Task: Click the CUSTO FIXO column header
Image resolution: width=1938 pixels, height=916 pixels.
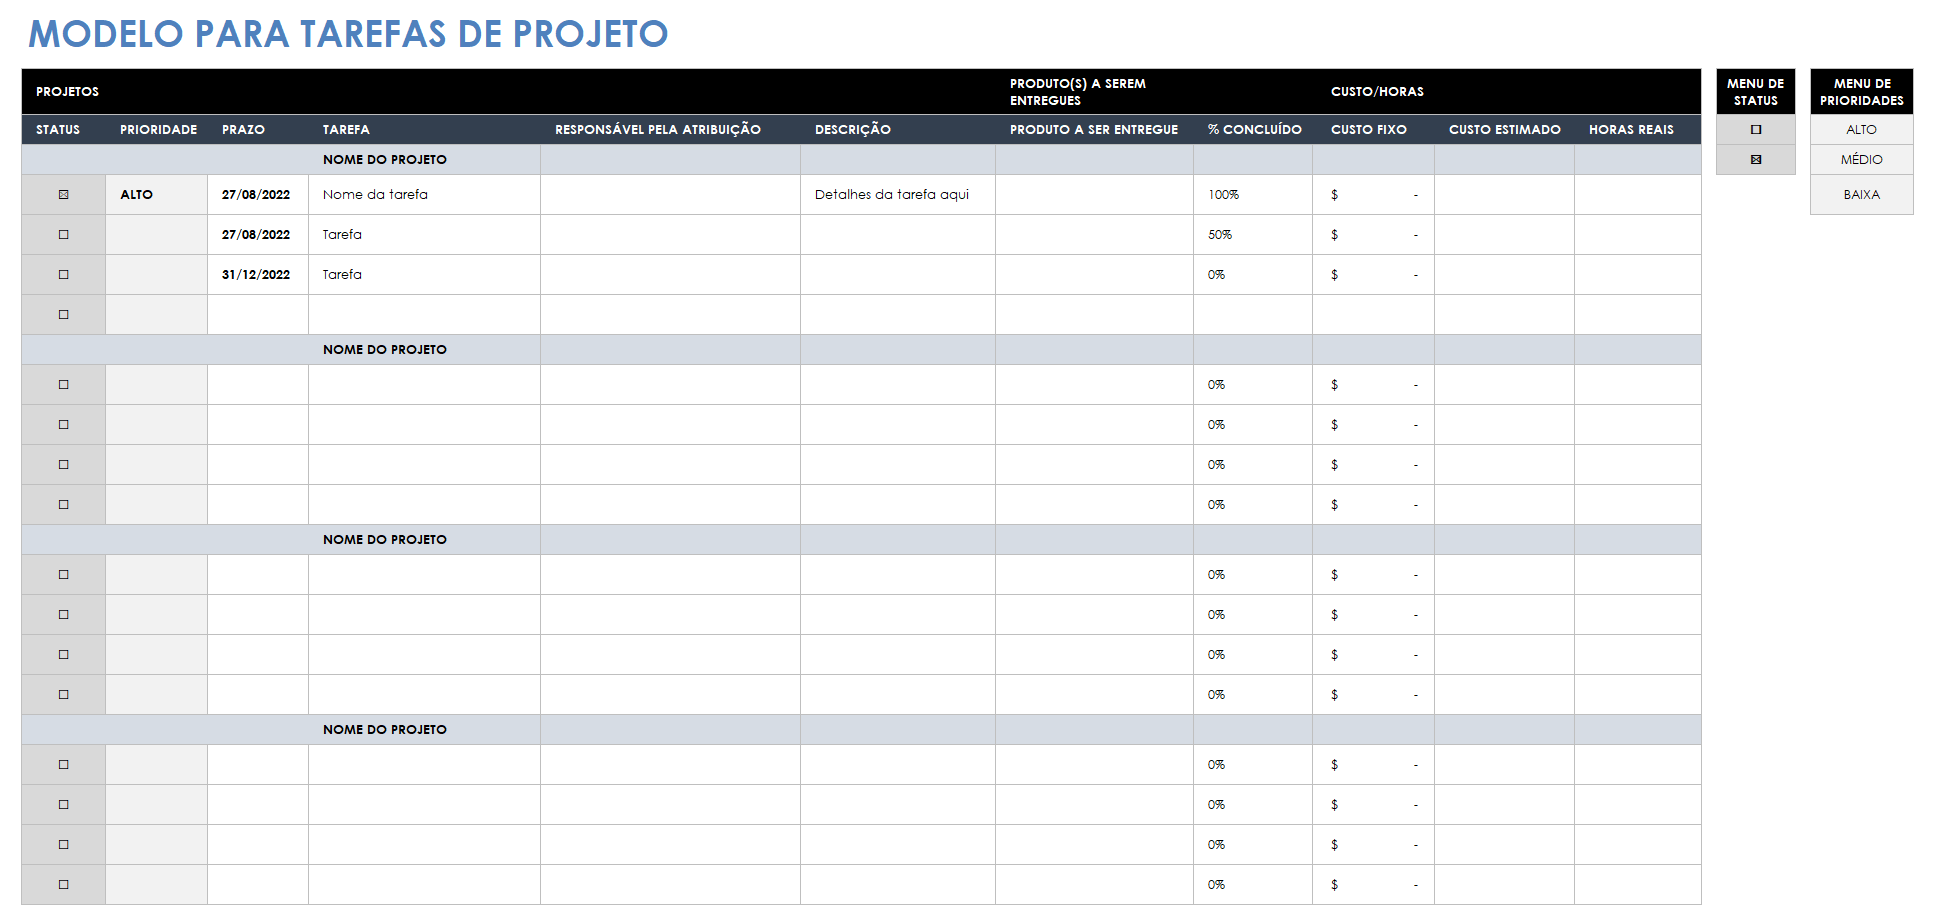Action: tap(1369, 130)
